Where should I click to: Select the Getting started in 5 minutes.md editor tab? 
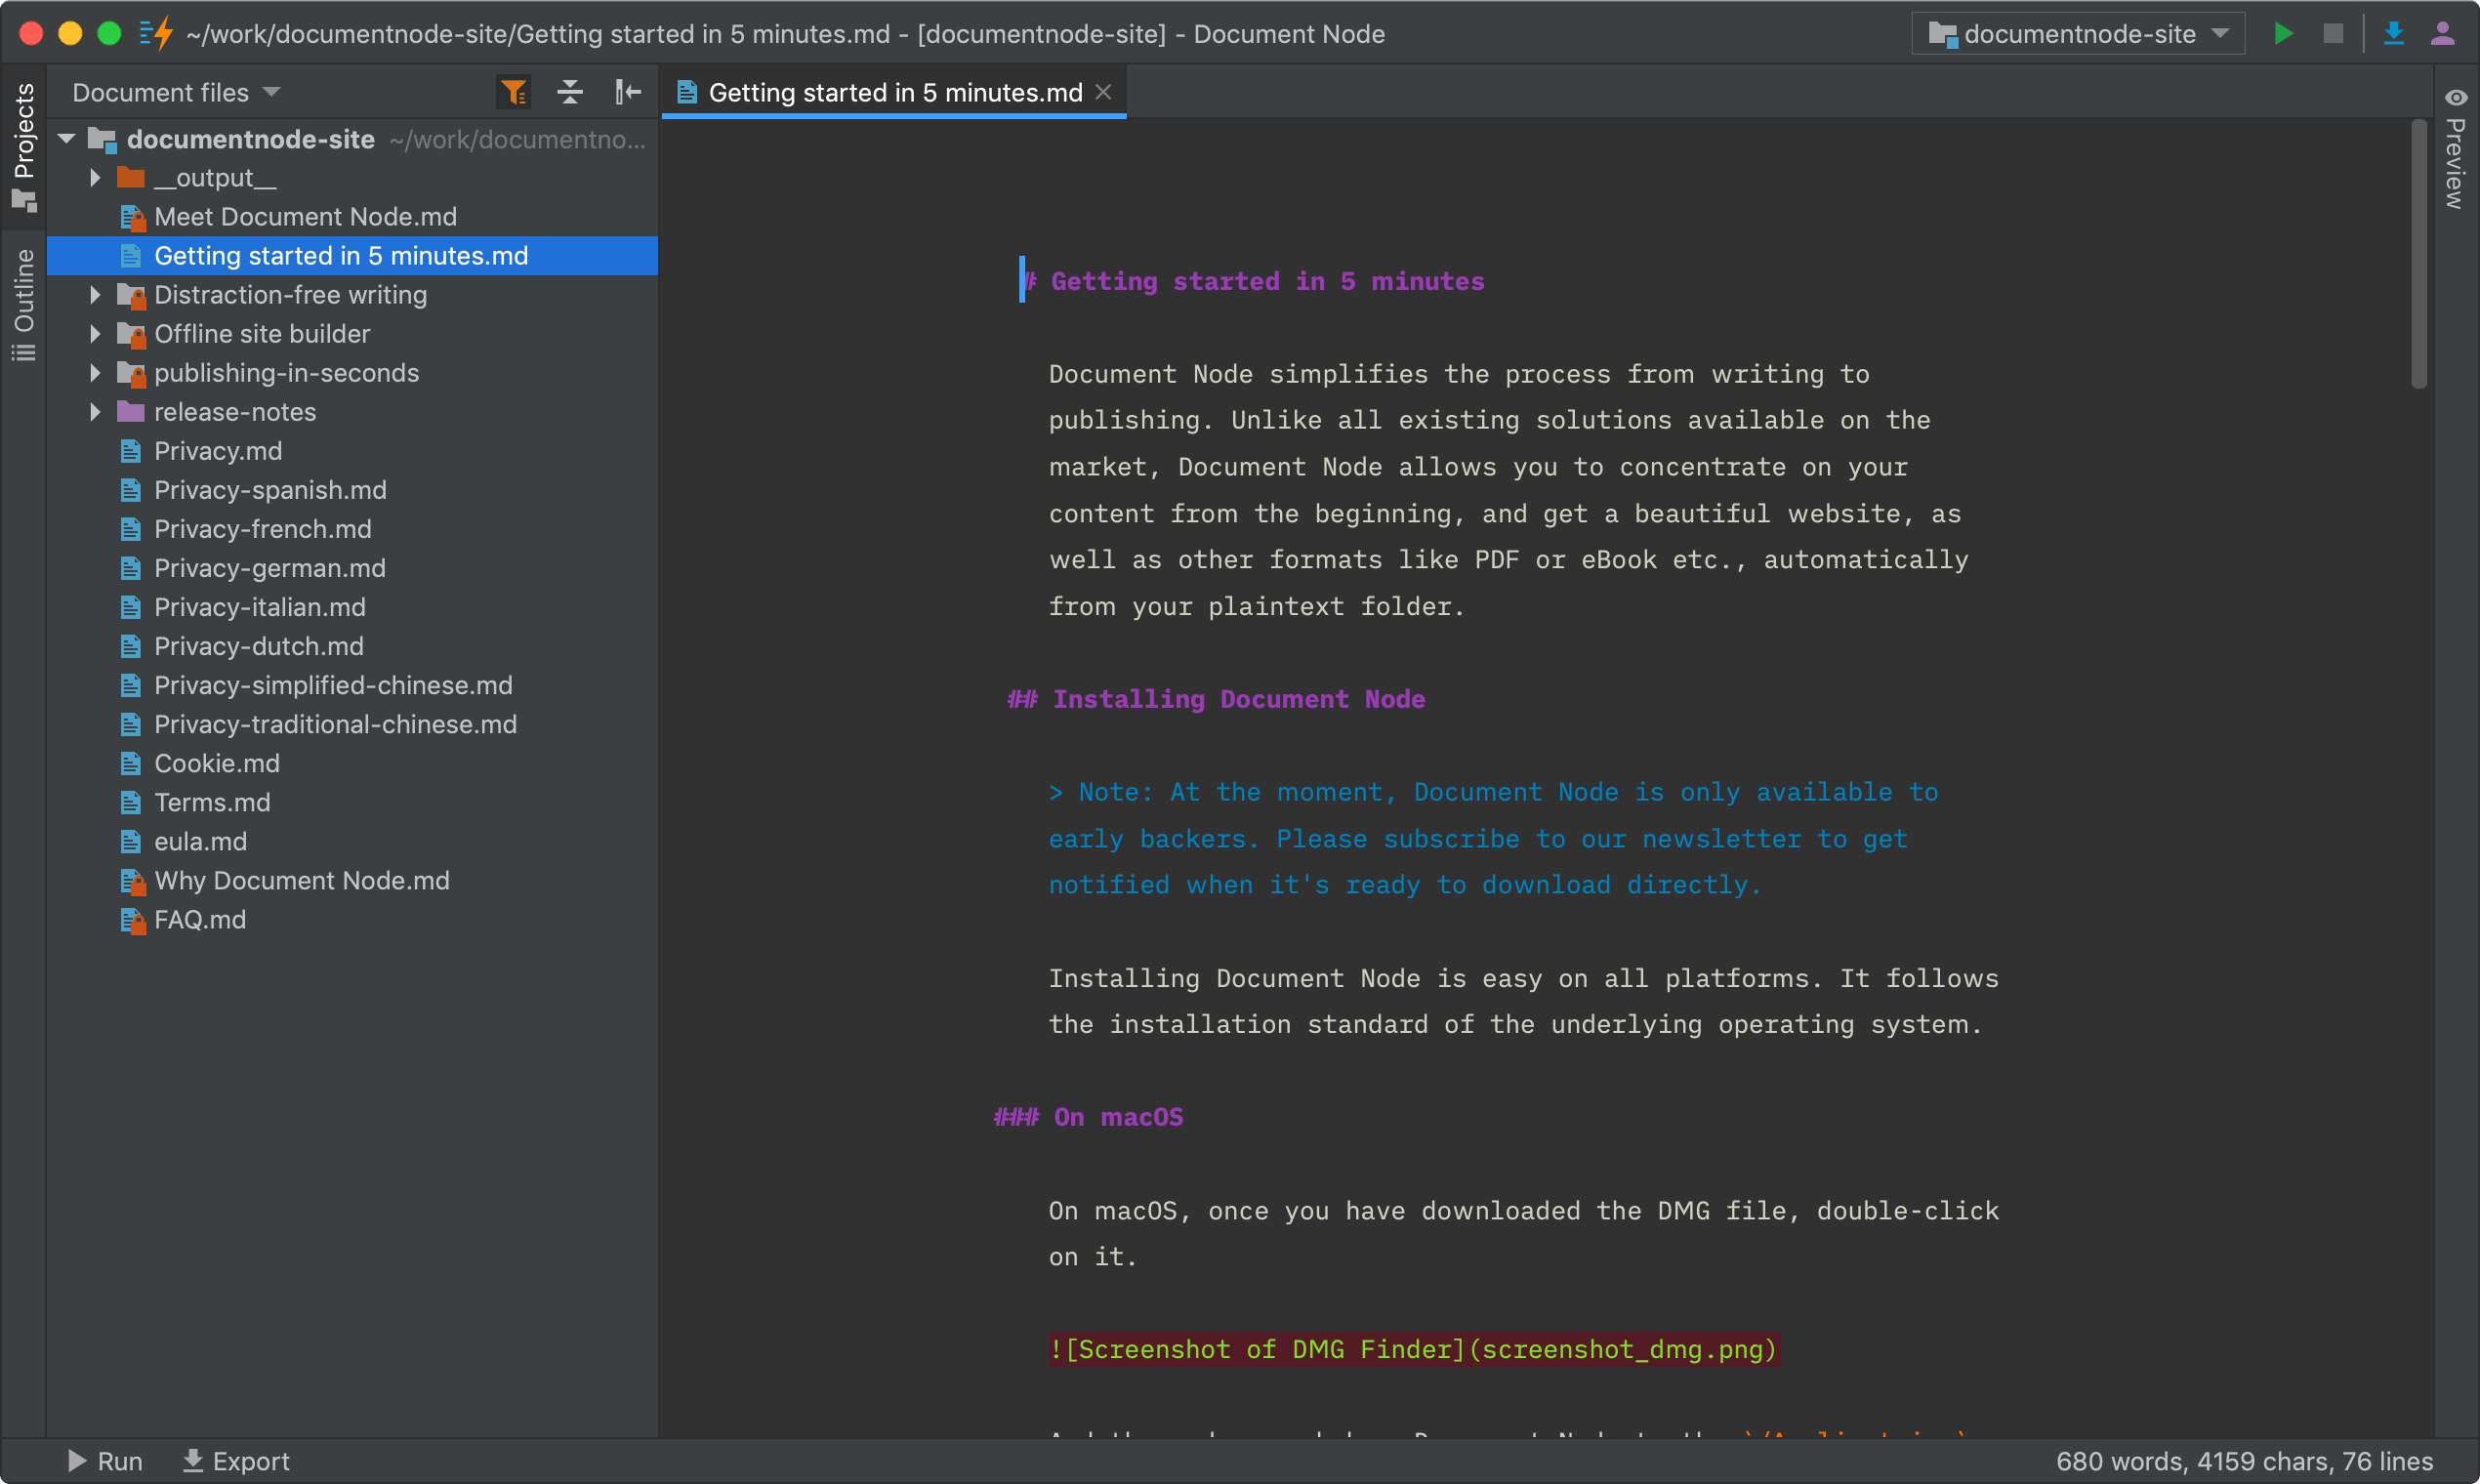tap(895, 93)
